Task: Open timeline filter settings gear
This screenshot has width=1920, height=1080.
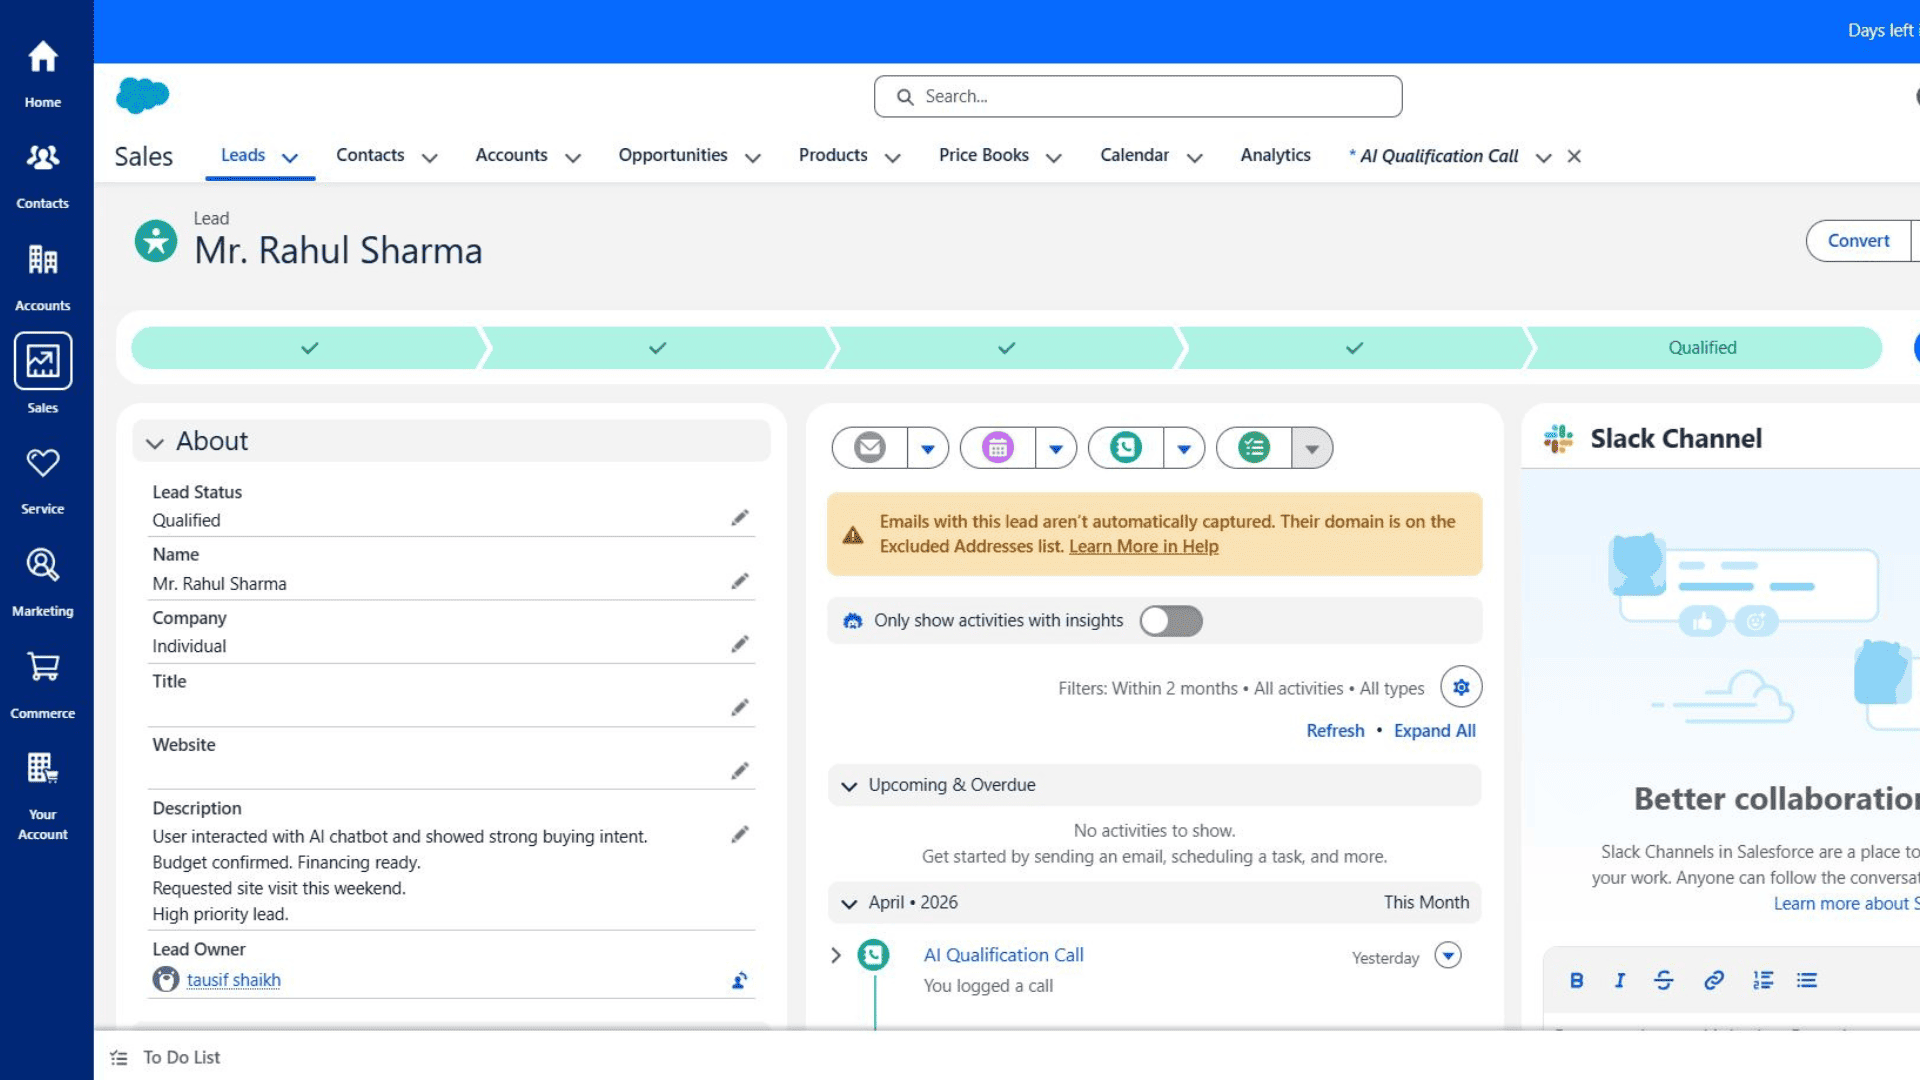Action: point(1461,687)
